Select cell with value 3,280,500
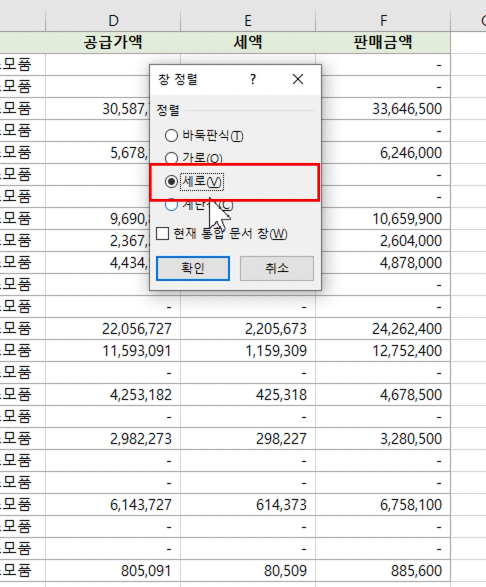The height and width of the screenshot is (587, 486). [x=383, y=439]
